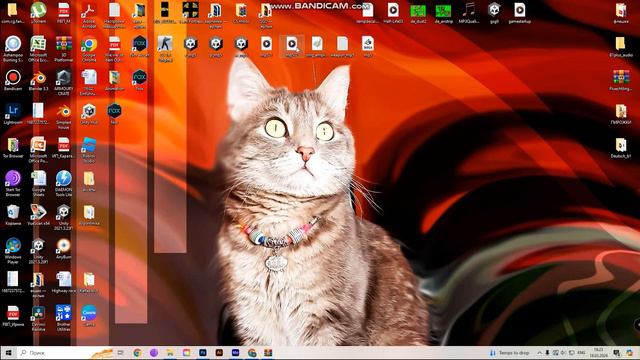Select the Roblox Studio shortcut
The image size is (640, 360).
[x=89, y=150]
